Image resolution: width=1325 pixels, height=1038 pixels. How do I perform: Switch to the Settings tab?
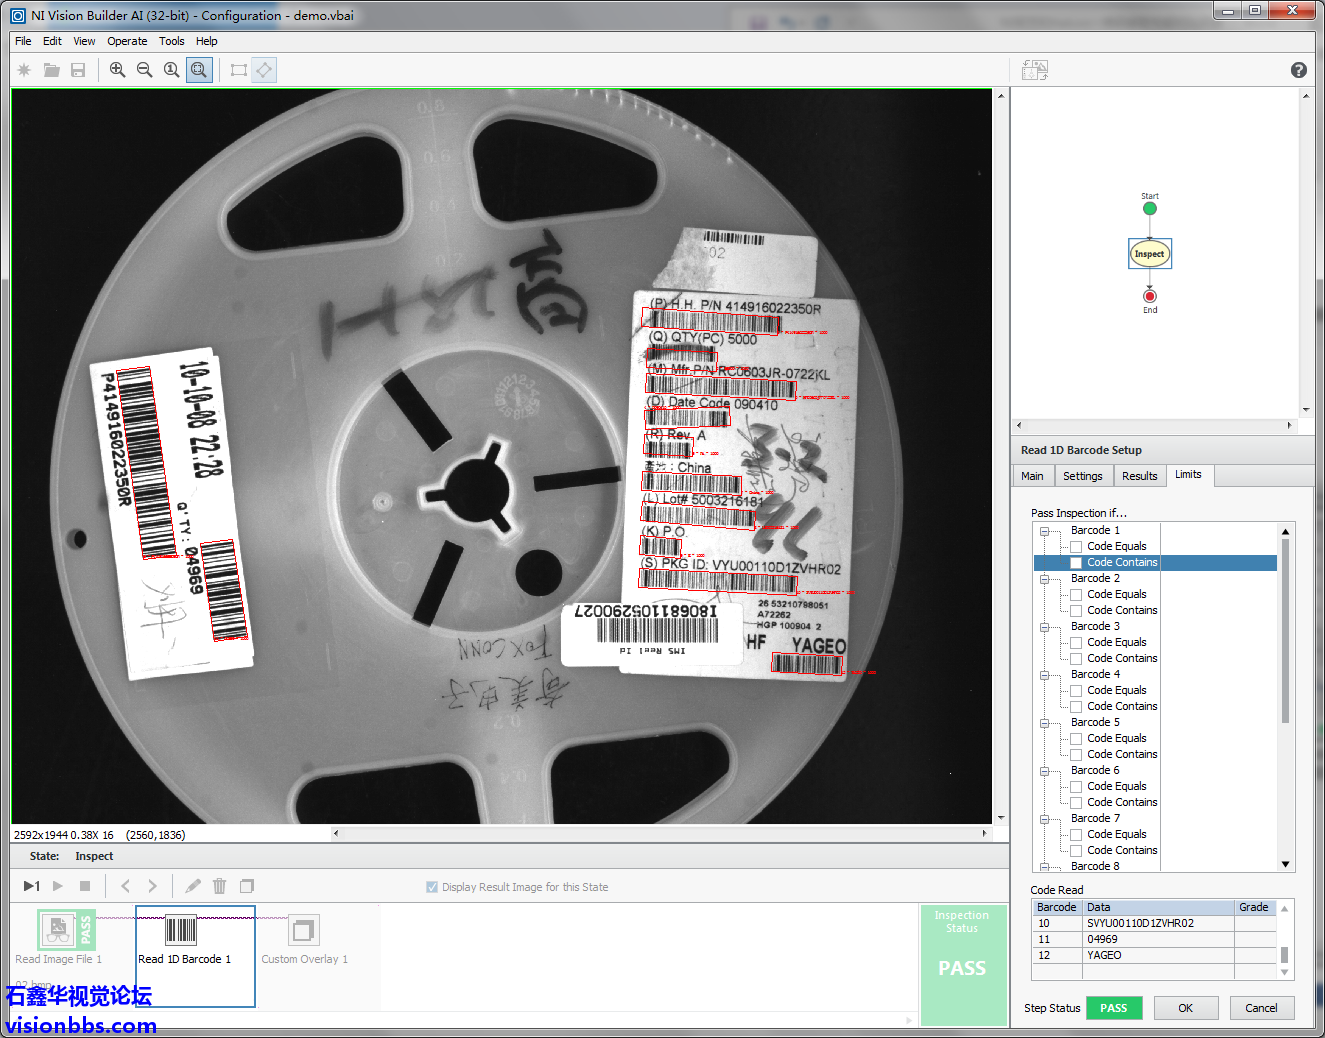(x=1082, y=476)
